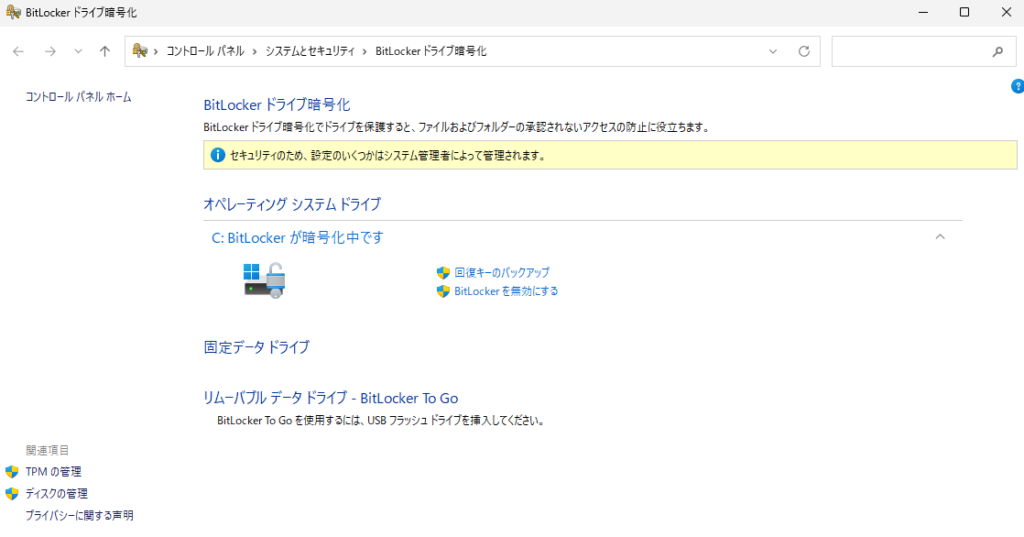
Task: Open システムとセキュリティ breadcrumb
Action: click(x=310, y=51)
